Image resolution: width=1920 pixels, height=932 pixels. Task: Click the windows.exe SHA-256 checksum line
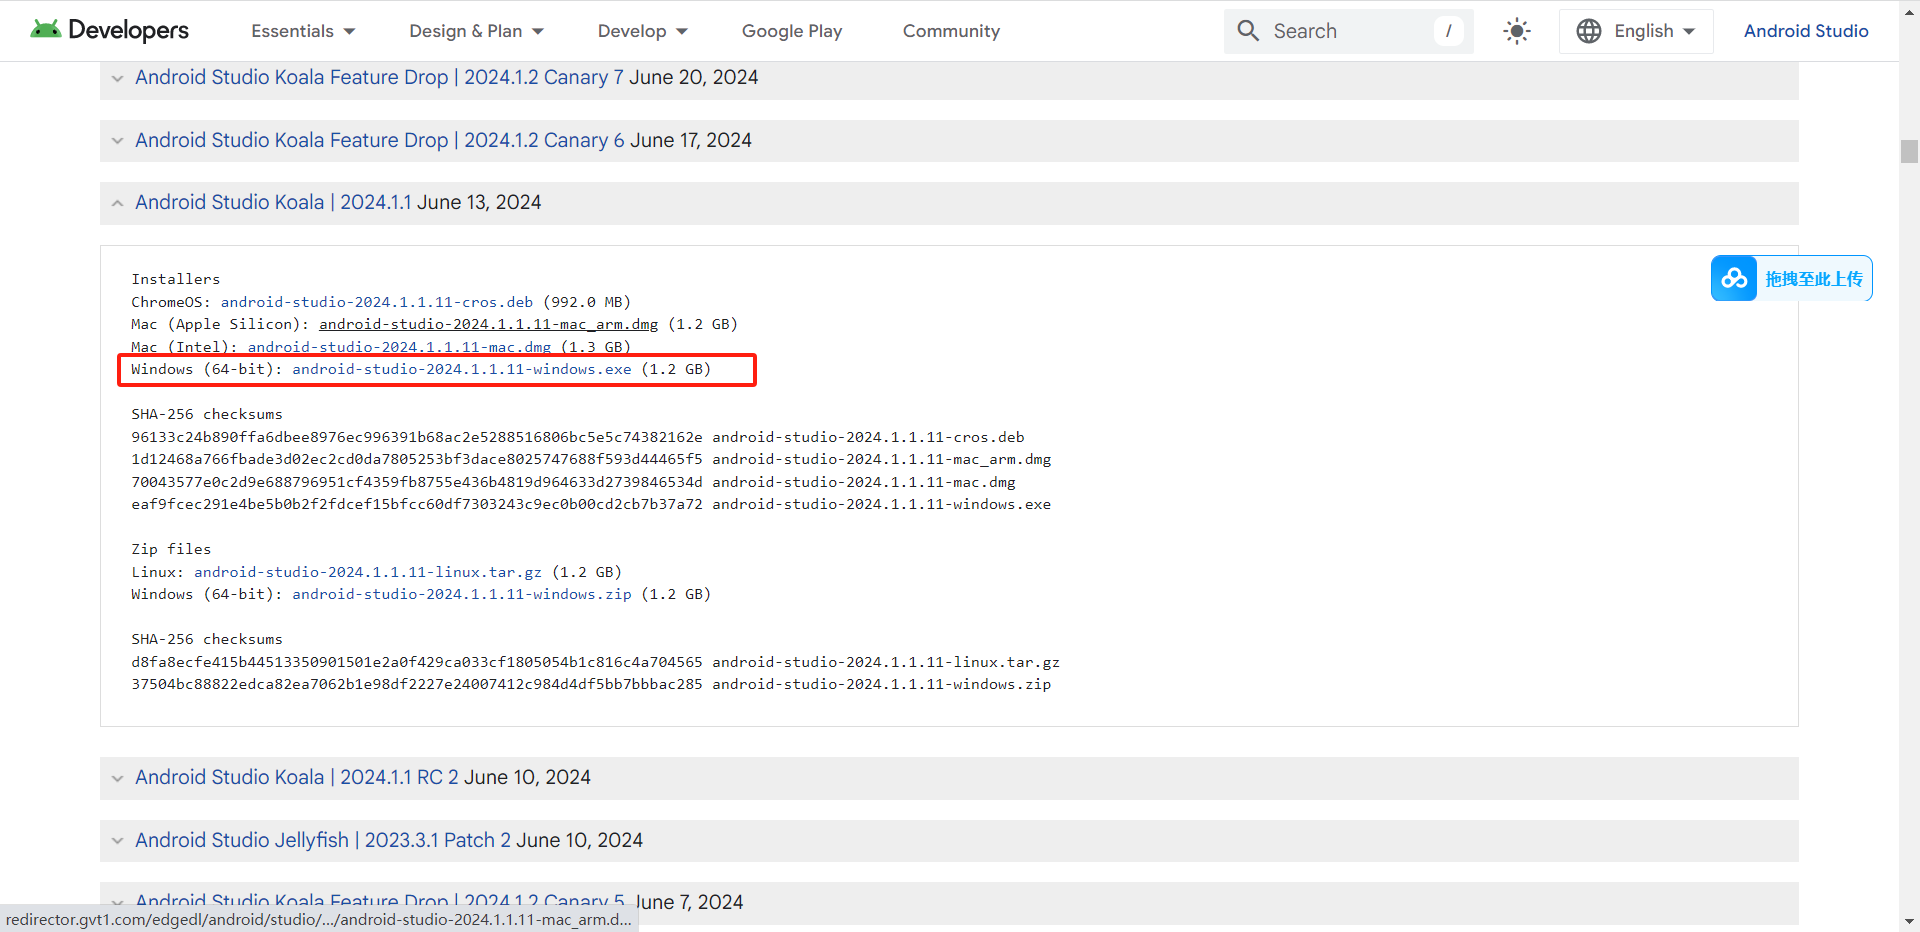point(591,504)
